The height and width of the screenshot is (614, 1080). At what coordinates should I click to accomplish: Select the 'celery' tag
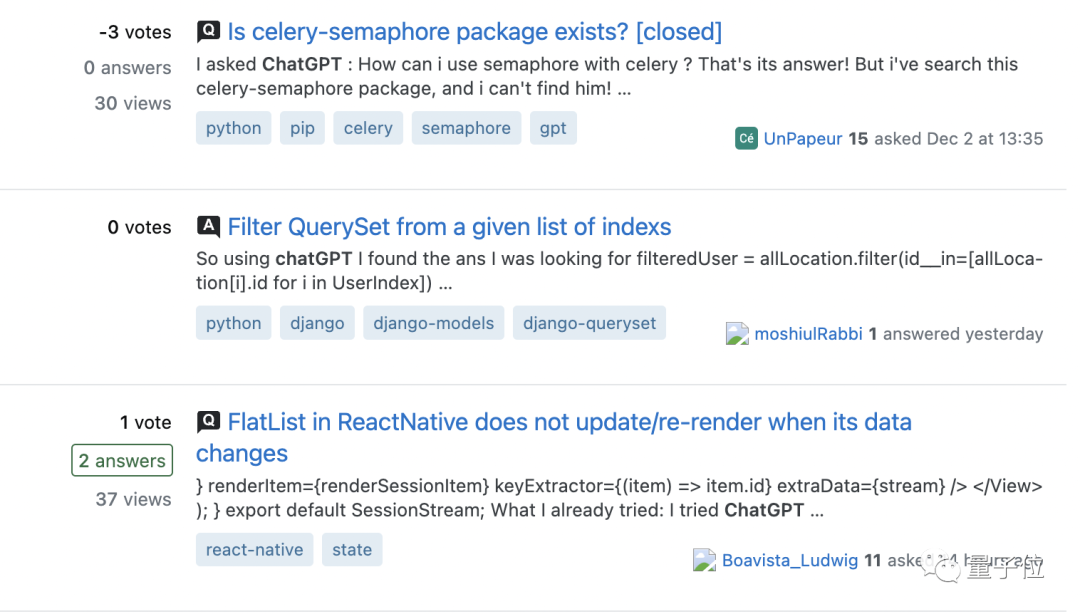pyautogui.click(x=368, y=128)
